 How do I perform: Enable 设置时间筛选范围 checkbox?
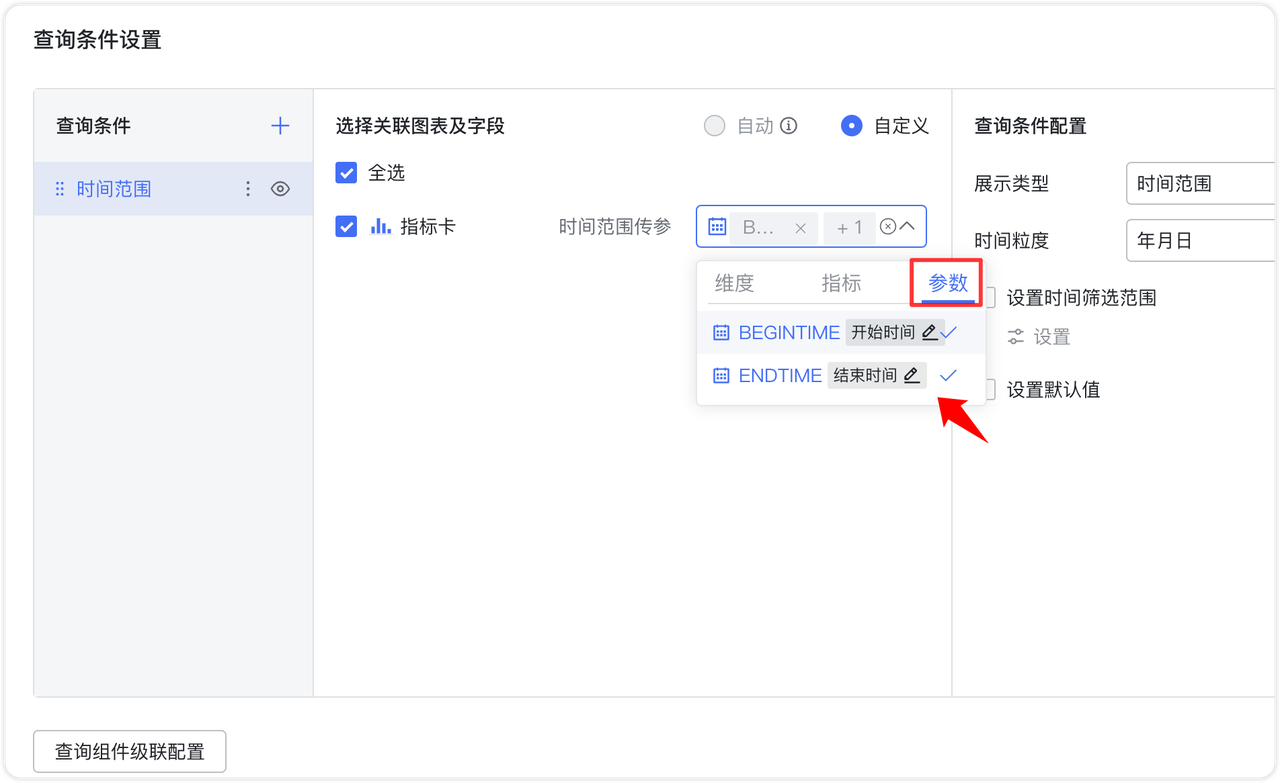[989, 297]
